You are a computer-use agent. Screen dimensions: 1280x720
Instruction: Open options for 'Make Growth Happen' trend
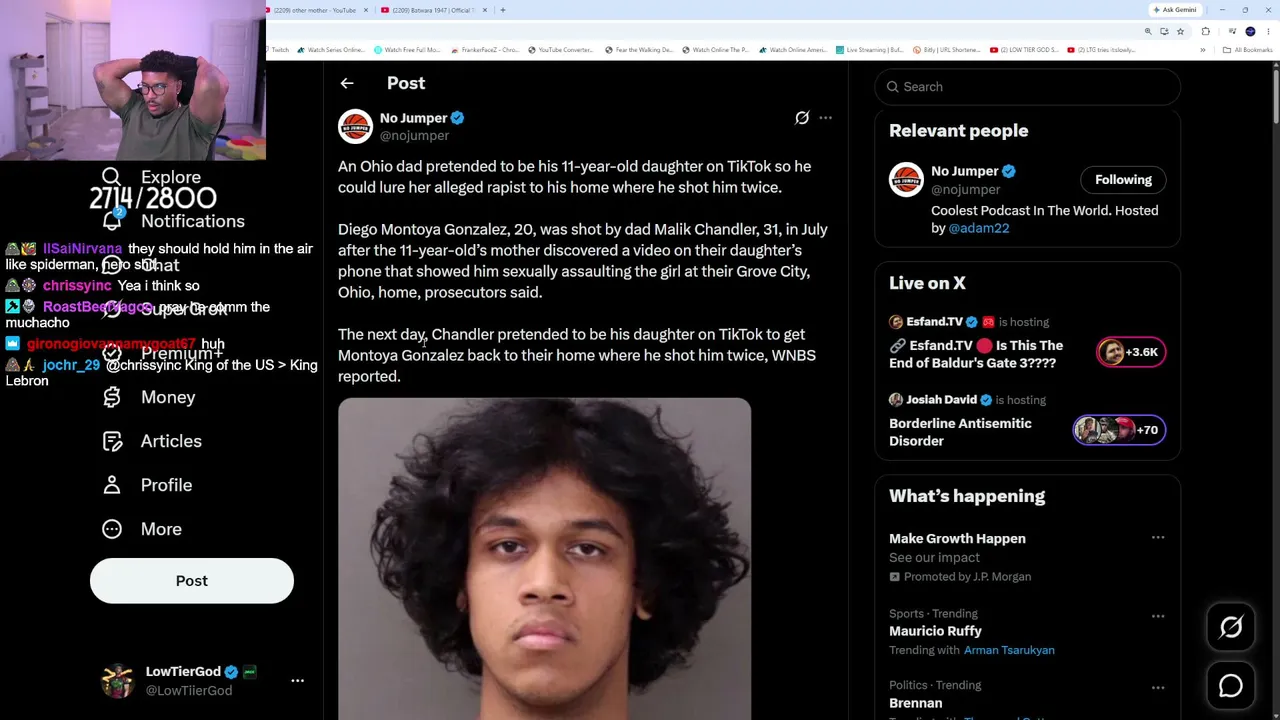pyautogui.click(x=1158, y=538)
